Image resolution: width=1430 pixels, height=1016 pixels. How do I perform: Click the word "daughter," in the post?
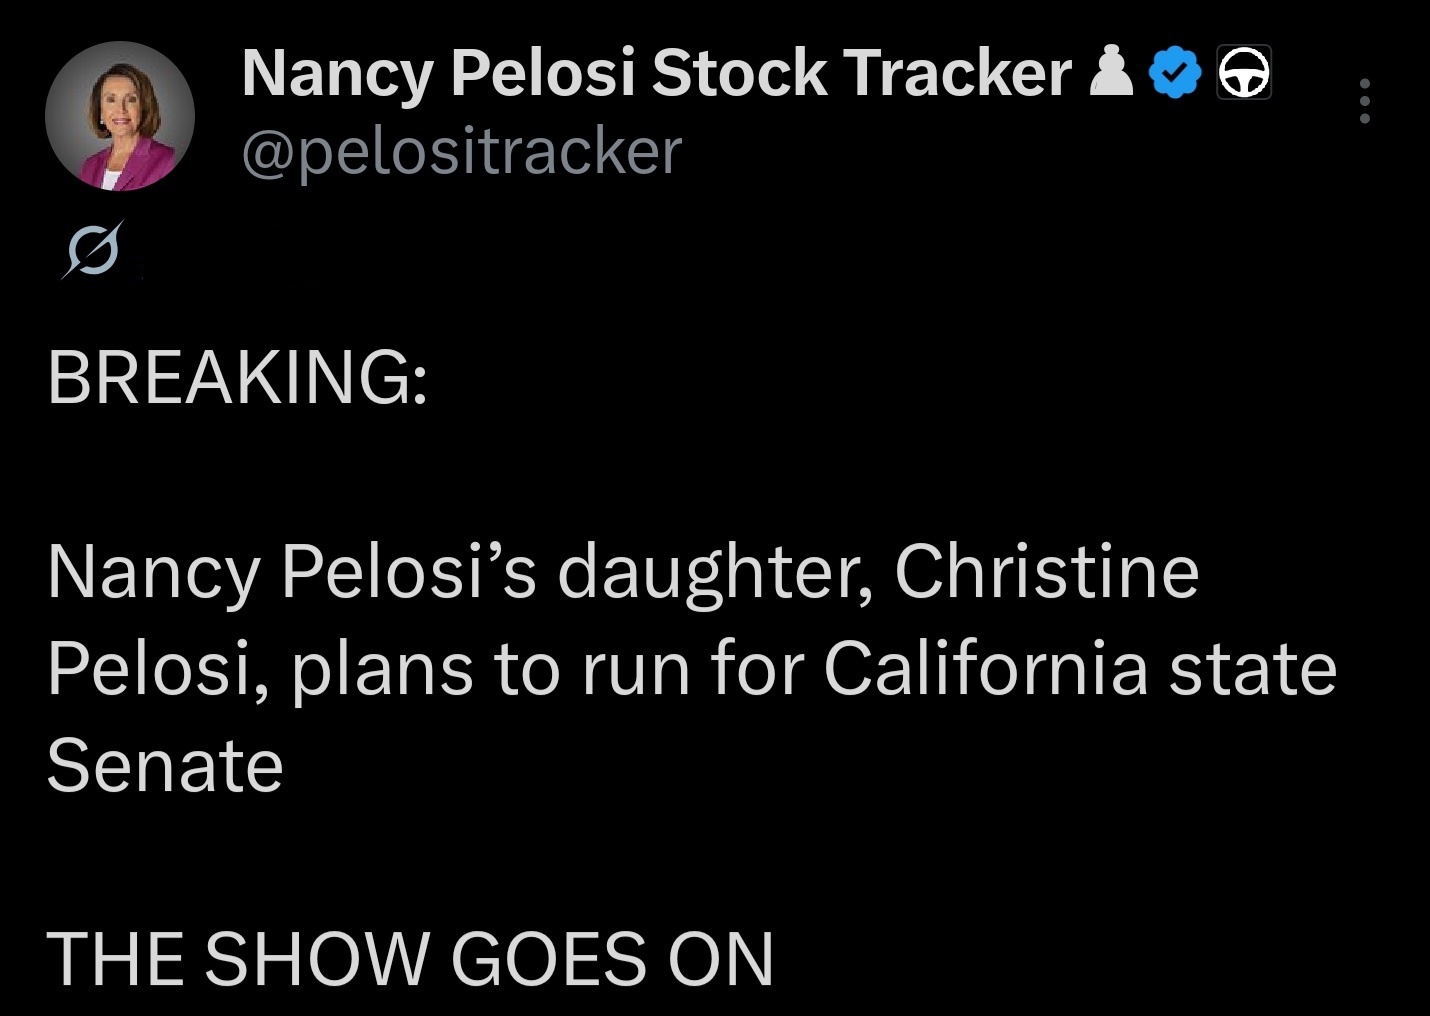coord(715,573)
